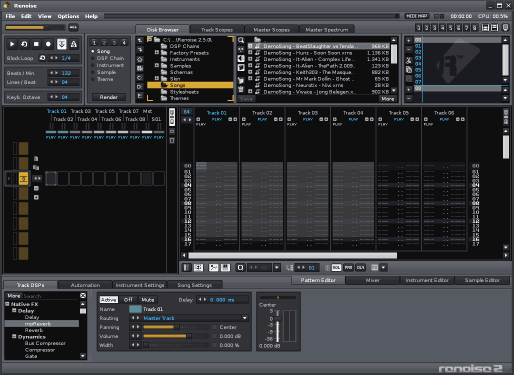This screenshot has width=514, height=375.
Task: Open the Options menu
Action: click(68, 16)
